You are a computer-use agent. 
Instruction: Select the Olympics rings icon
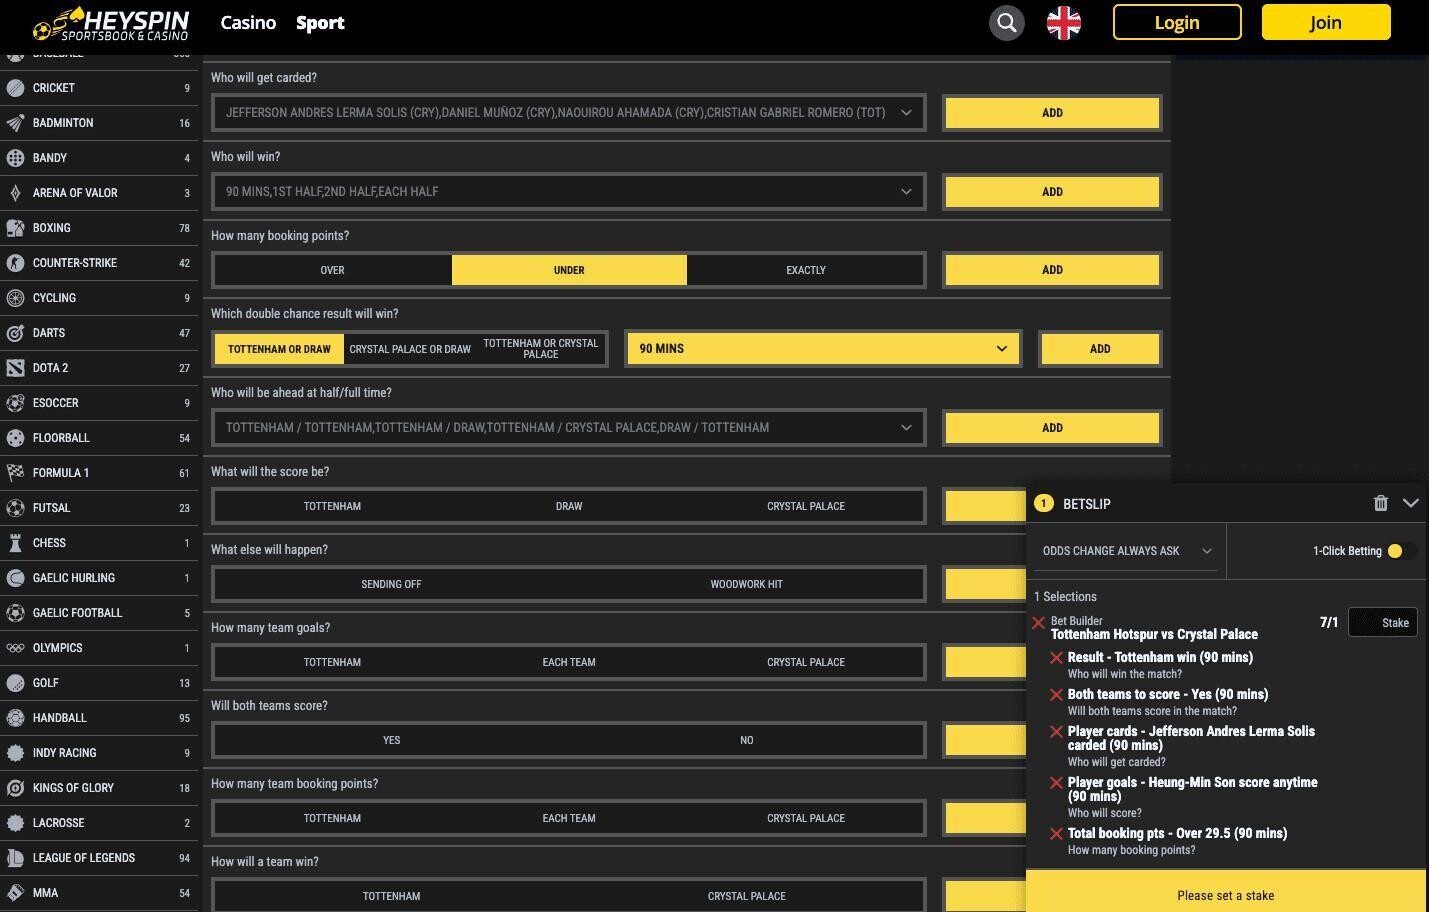click(x=15, y=648)
